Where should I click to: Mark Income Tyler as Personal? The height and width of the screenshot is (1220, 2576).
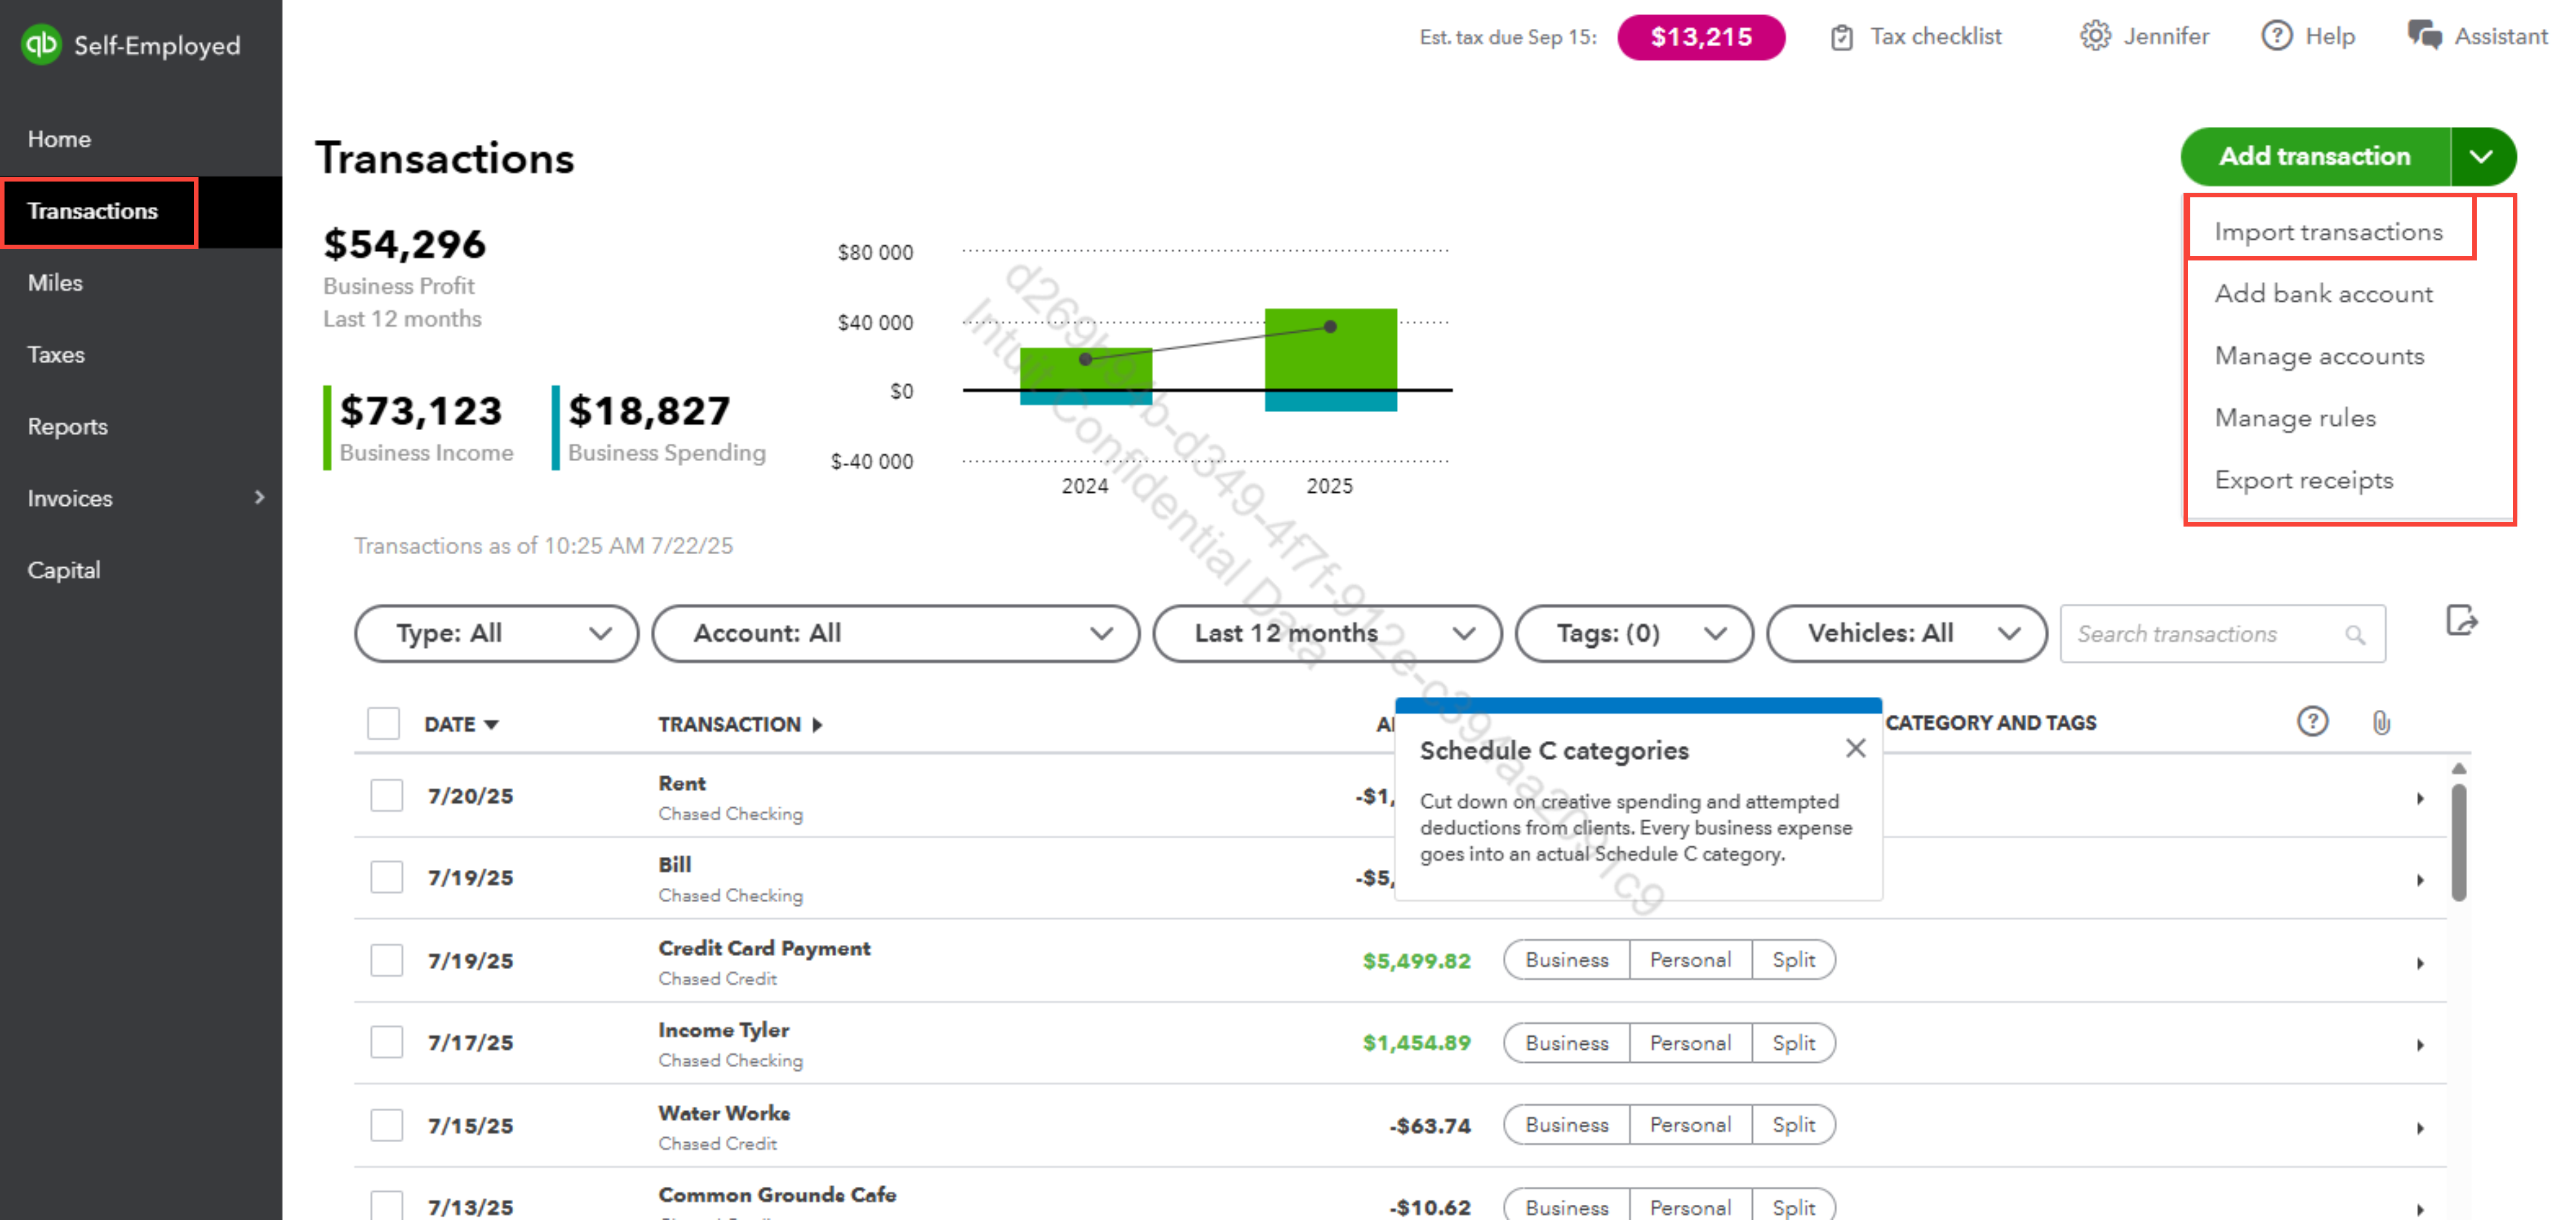click(1690, 1043)
